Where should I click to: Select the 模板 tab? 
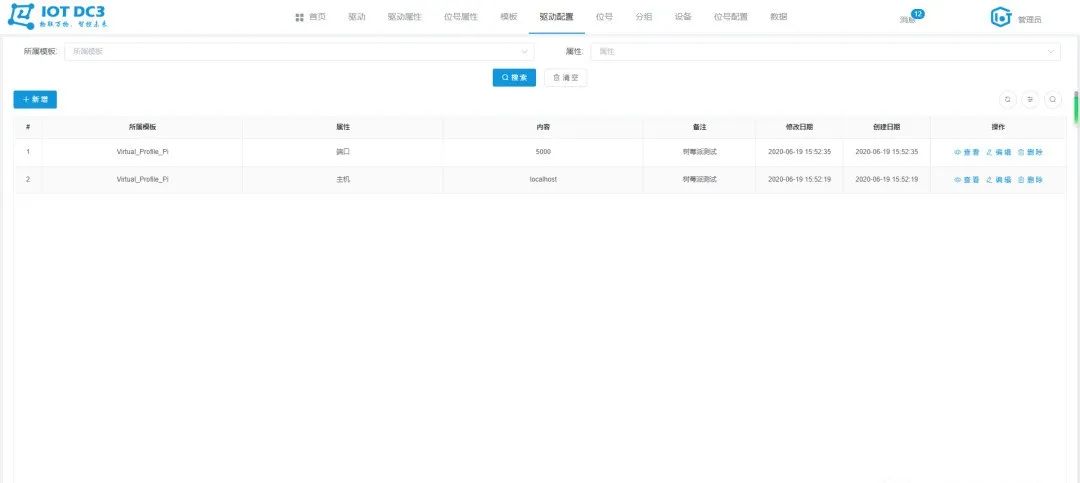point(508,17)
